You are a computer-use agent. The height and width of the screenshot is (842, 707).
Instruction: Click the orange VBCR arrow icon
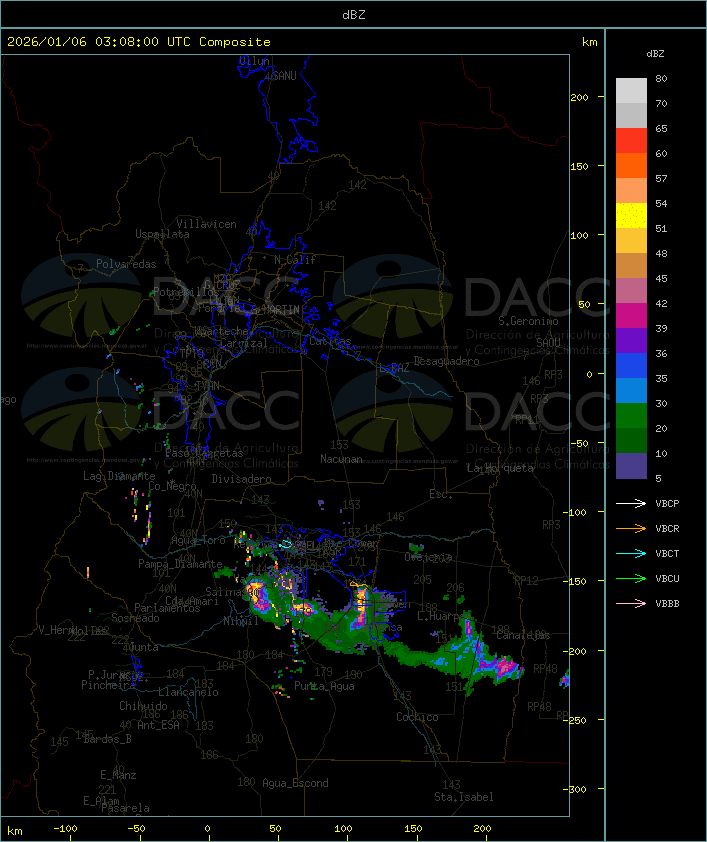(631, 528)
